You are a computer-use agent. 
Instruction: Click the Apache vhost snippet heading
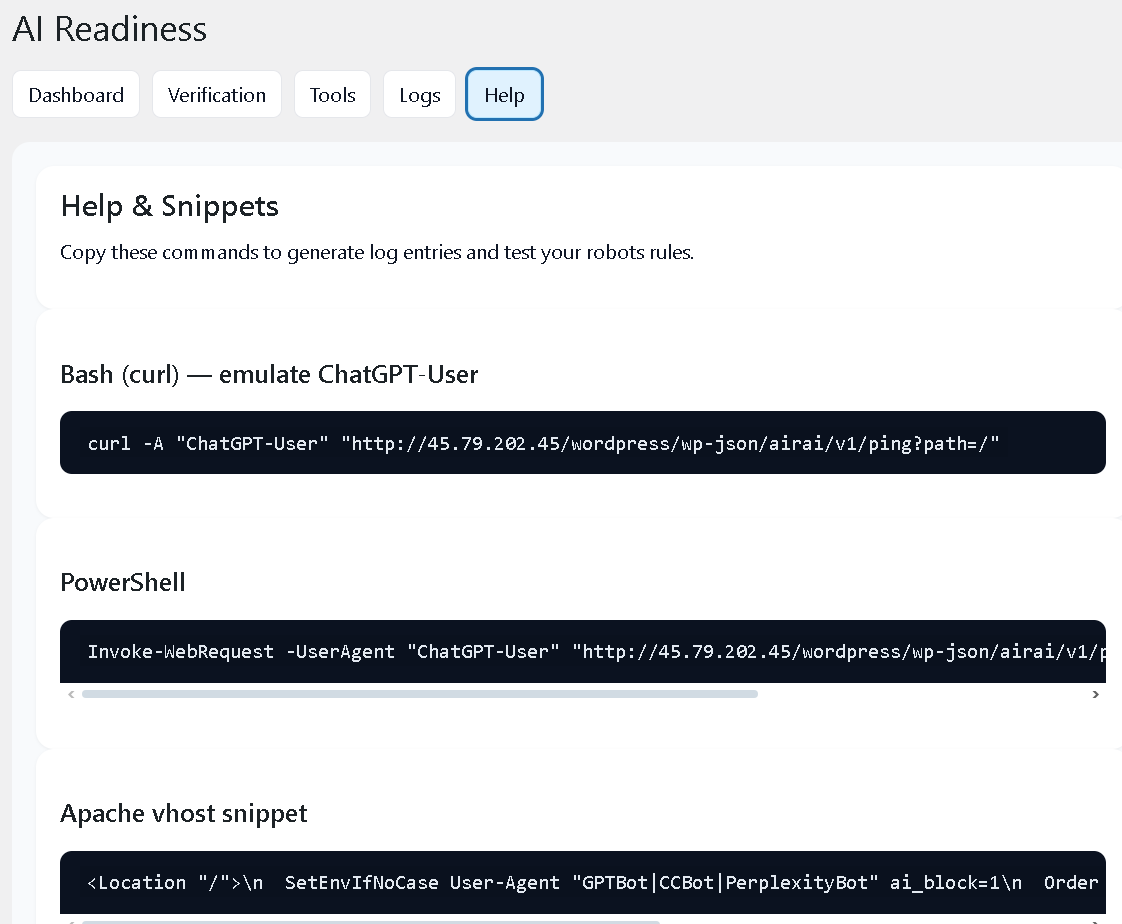pyautogui.click(x=184, y=813)
